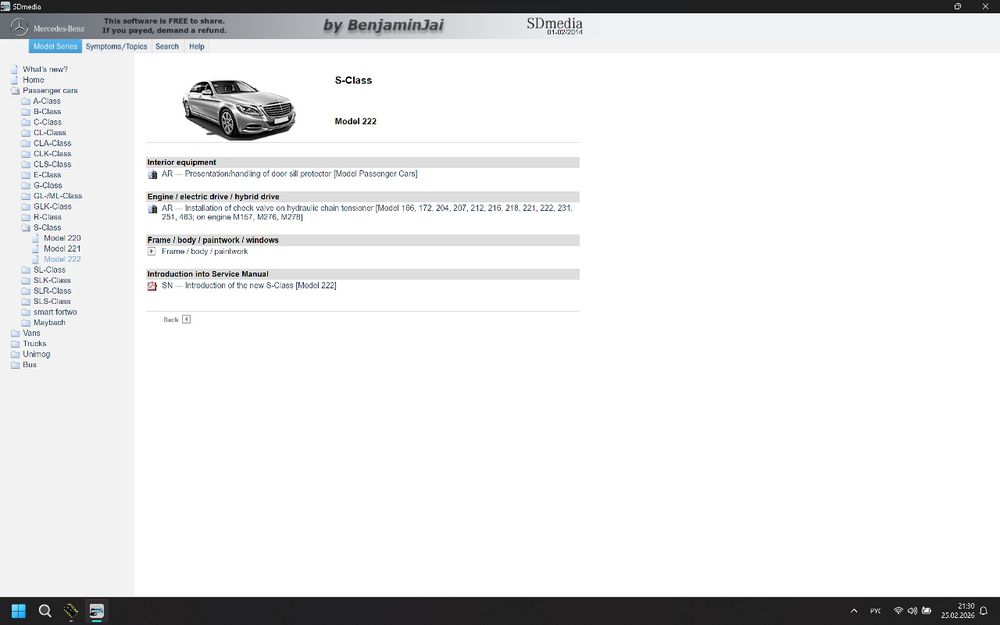The image size is (1000, 625).
Task: Select Model 222 tree entry
Action: (62, 259)
